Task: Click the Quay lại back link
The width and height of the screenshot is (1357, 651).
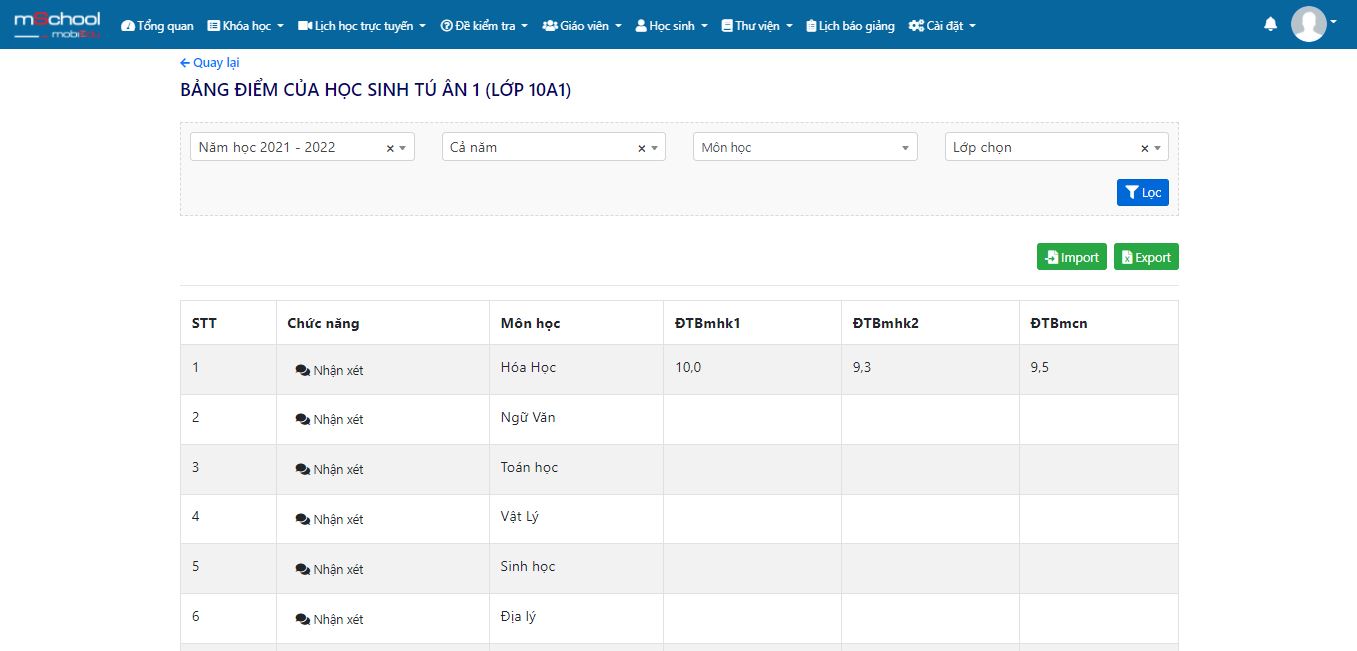Action: click(209, 63)
